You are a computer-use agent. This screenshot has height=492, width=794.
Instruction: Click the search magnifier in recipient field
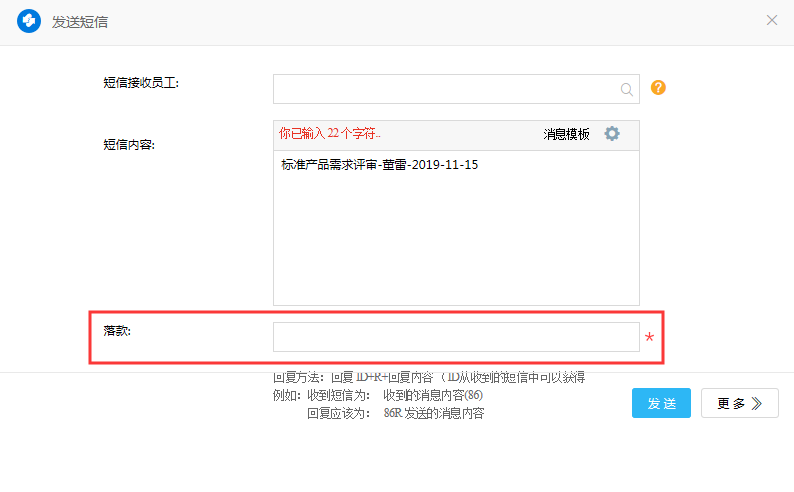click(x=627, y=89)
